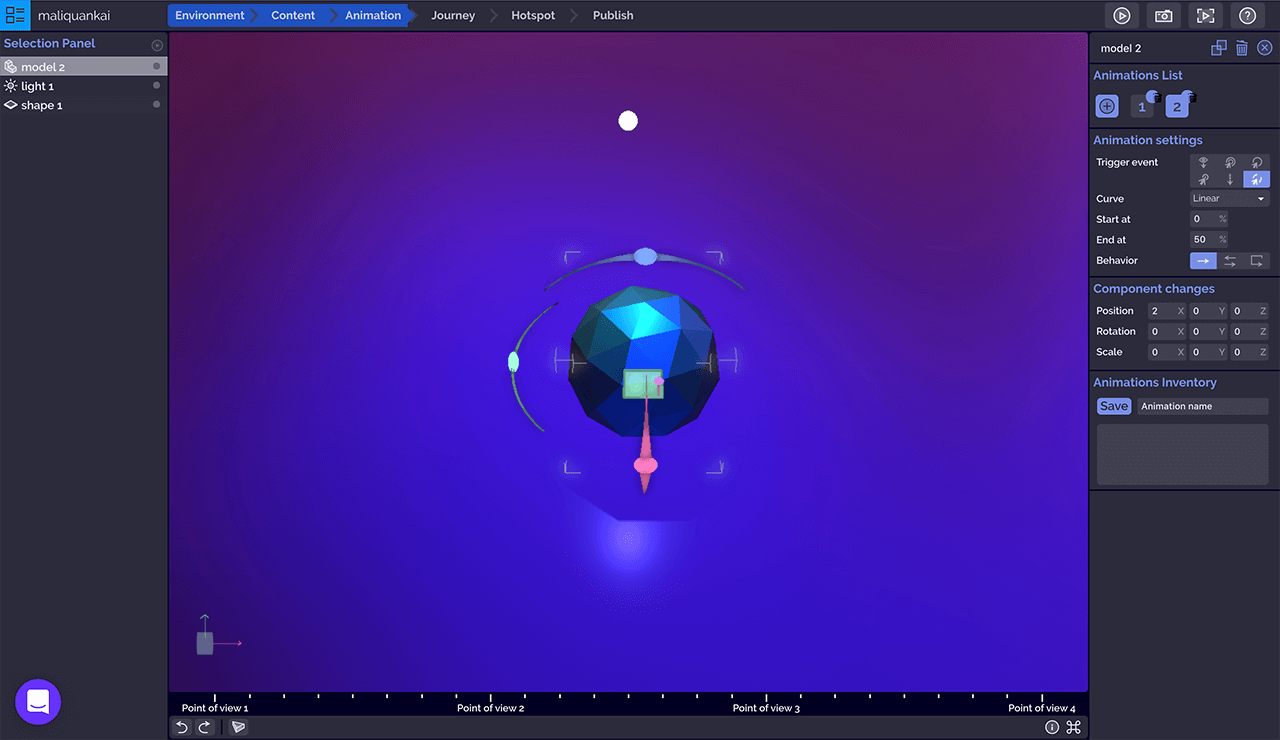1280x740 pixels.
Task: Duplicate model 2 with the copy icon
Action: point(1218,48)
